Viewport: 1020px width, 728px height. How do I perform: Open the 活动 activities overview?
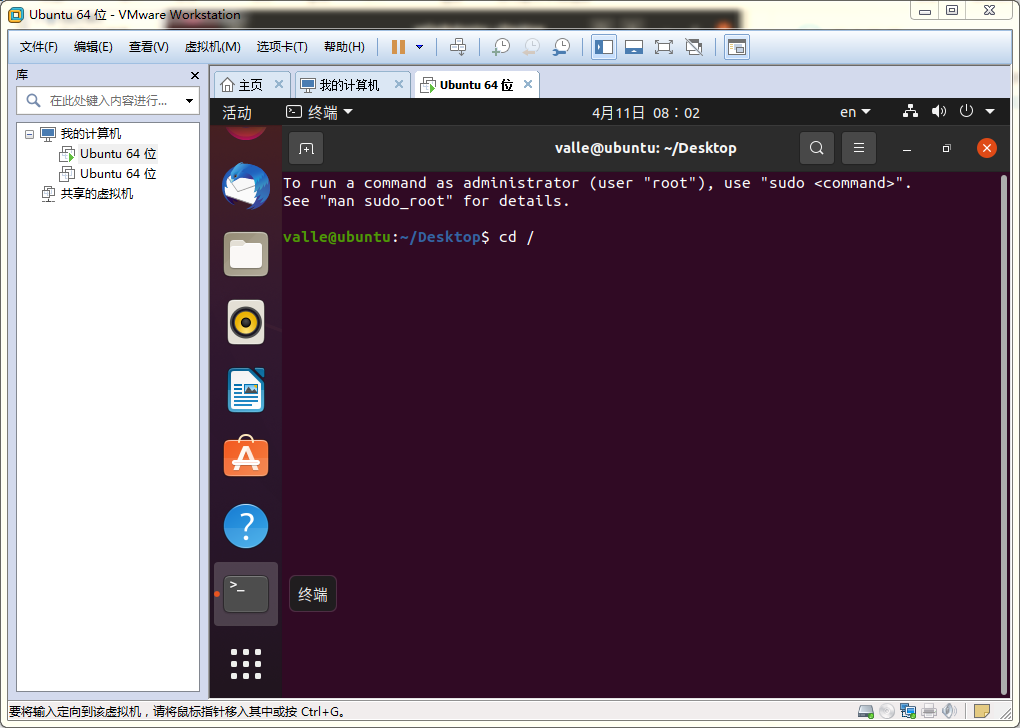pos(237,113)
